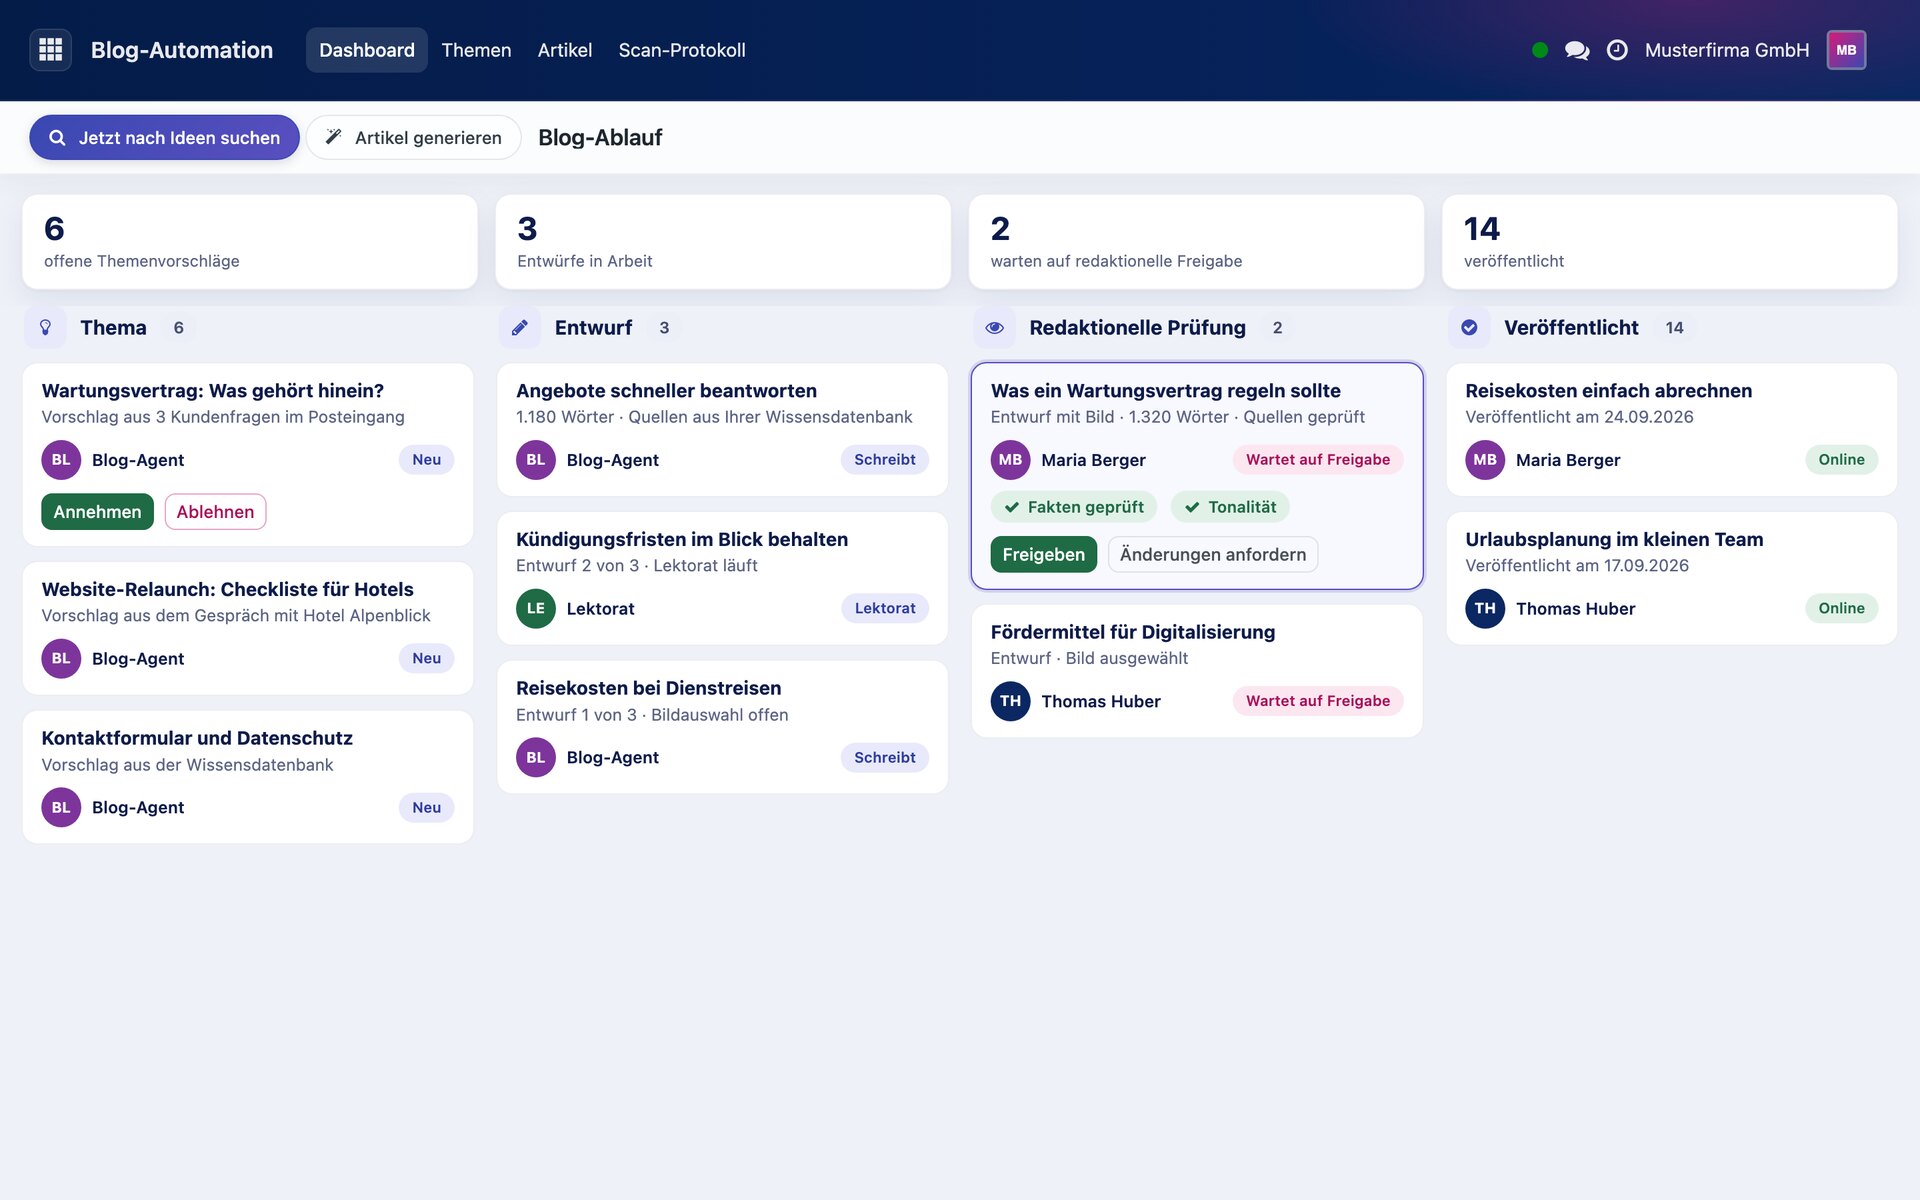Open Kündigungsfristen im Blick behalten card title

click(682, 540)
